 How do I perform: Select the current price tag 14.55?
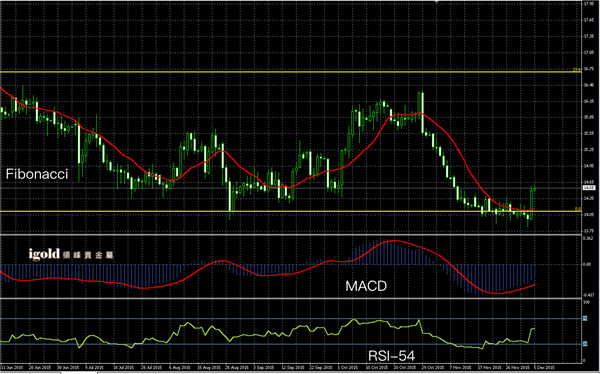(x=589, y=188)
